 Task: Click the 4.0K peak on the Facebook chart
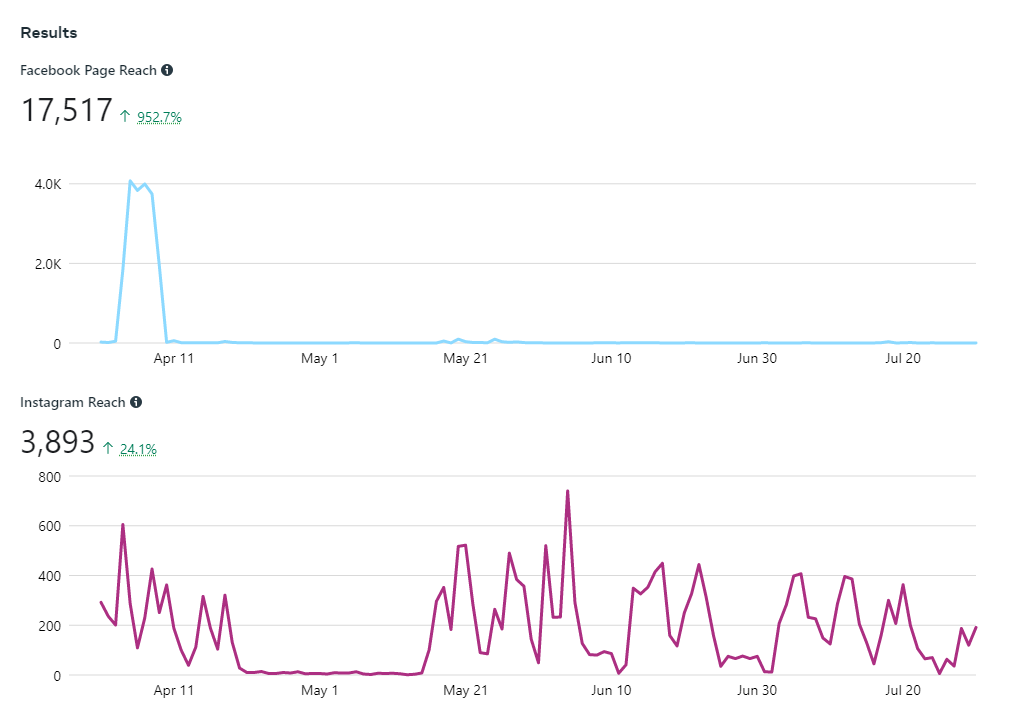coord(131,182)
